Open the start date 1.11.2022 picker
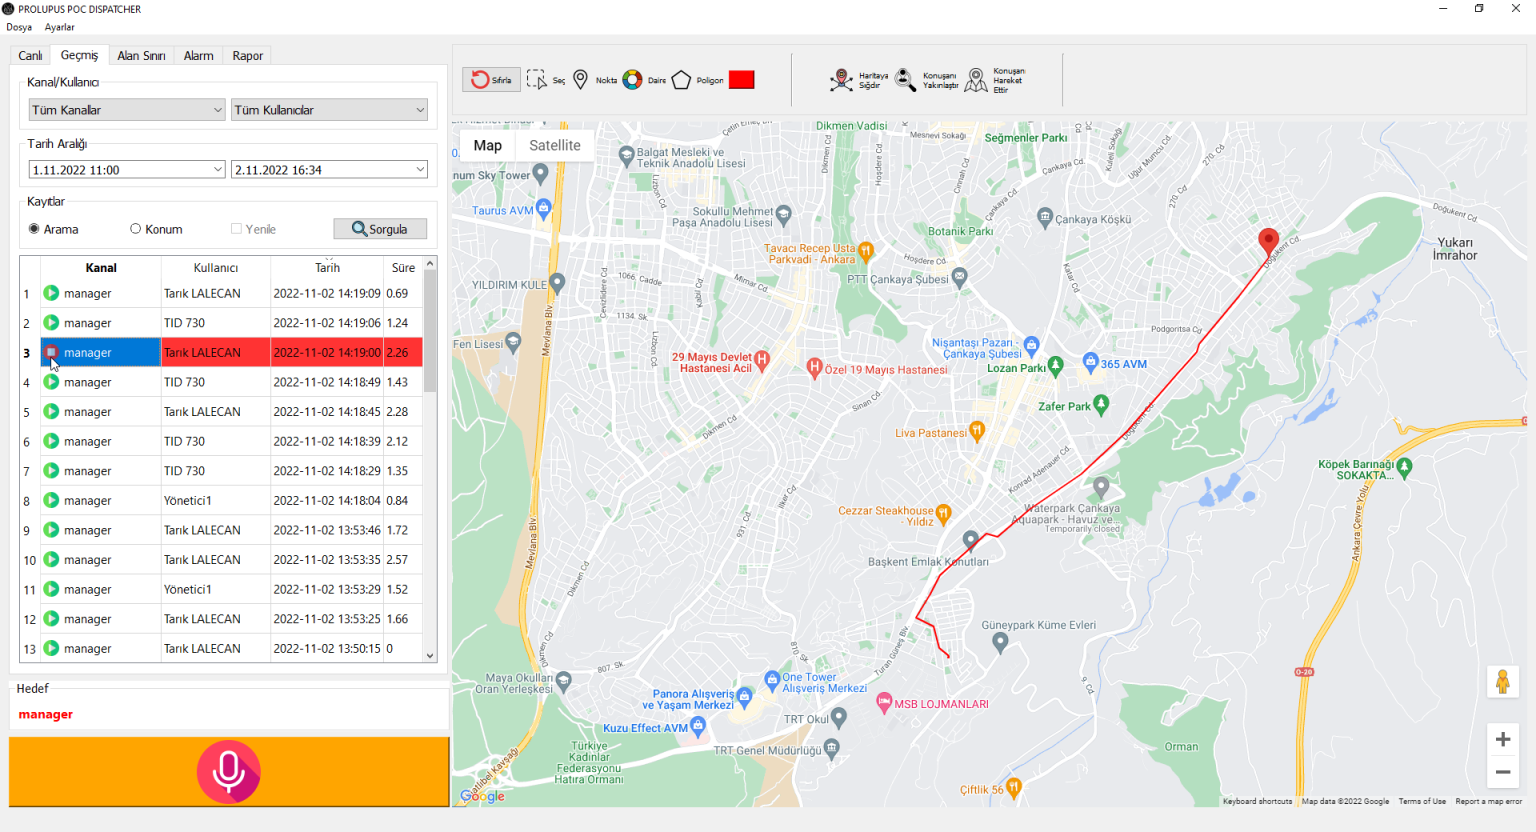This screenshot has width=1536, height=832. [x=127, y=170]
